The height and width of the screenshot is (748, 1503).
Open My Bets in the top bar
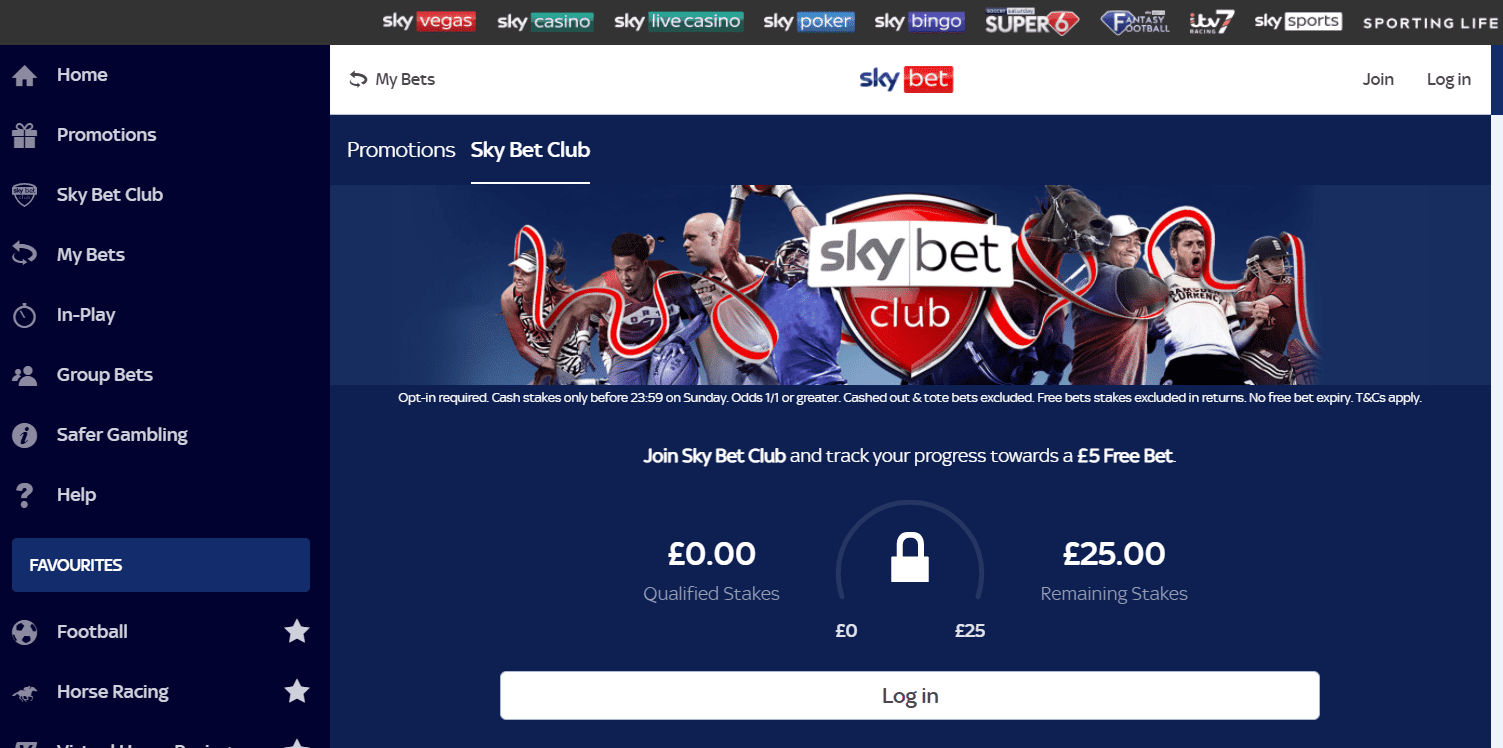(392, 79)
